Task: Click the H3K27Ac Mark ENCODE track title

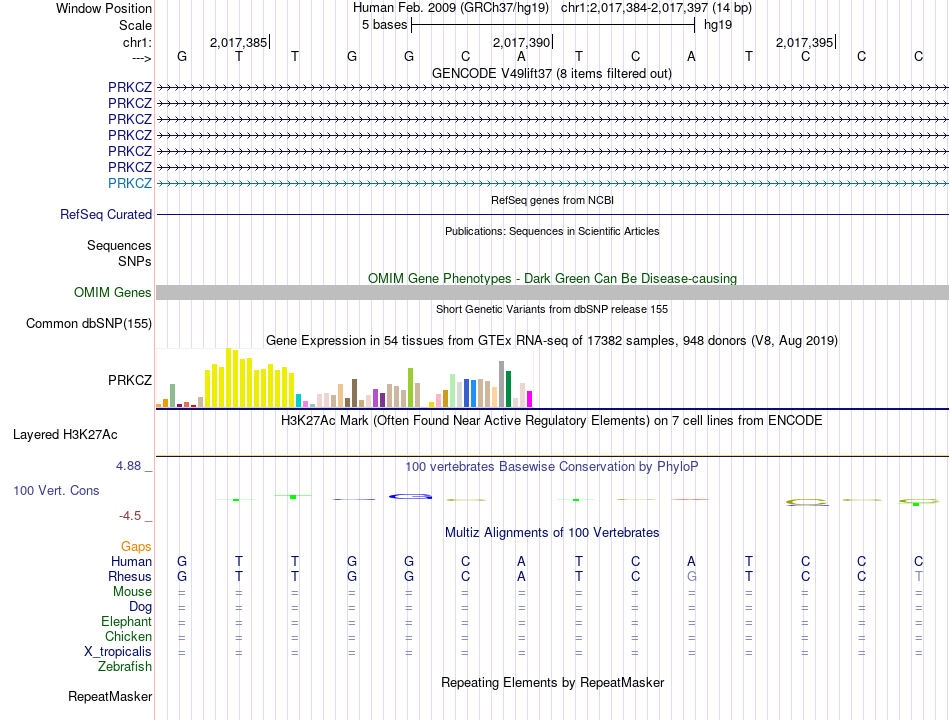Action: (x=552, y=421)
